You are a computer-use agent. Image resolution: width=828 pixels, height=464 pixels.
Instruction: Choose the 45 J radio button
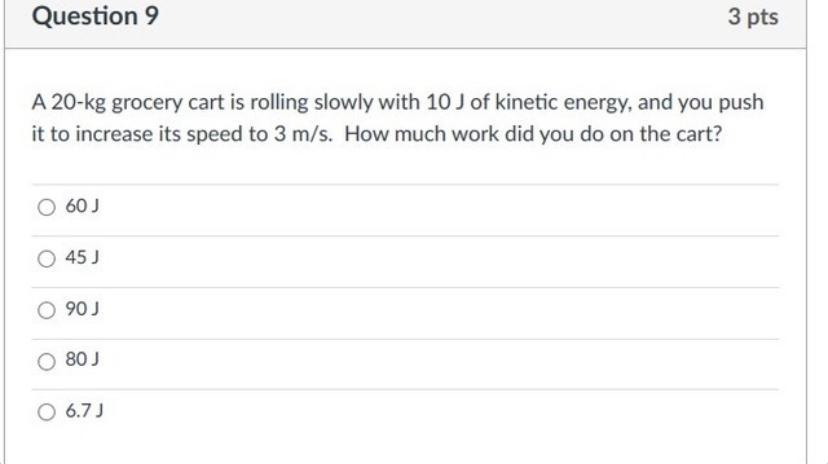(x=46, y=258)
